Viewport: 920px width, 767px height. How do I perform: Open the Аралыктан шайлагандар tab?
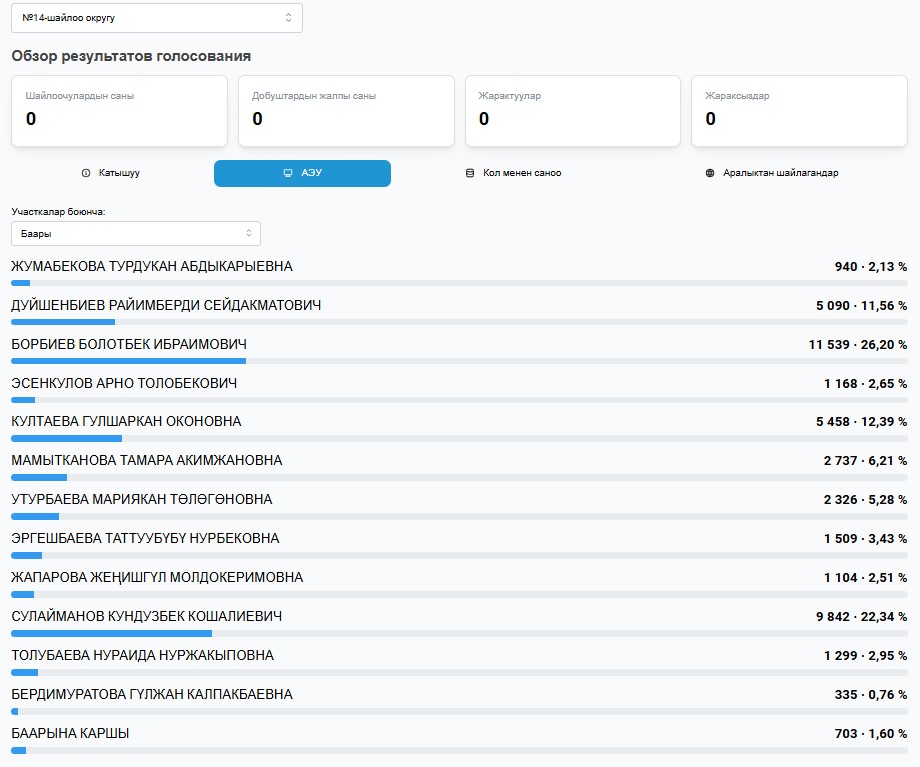click(x=772, y=173)
